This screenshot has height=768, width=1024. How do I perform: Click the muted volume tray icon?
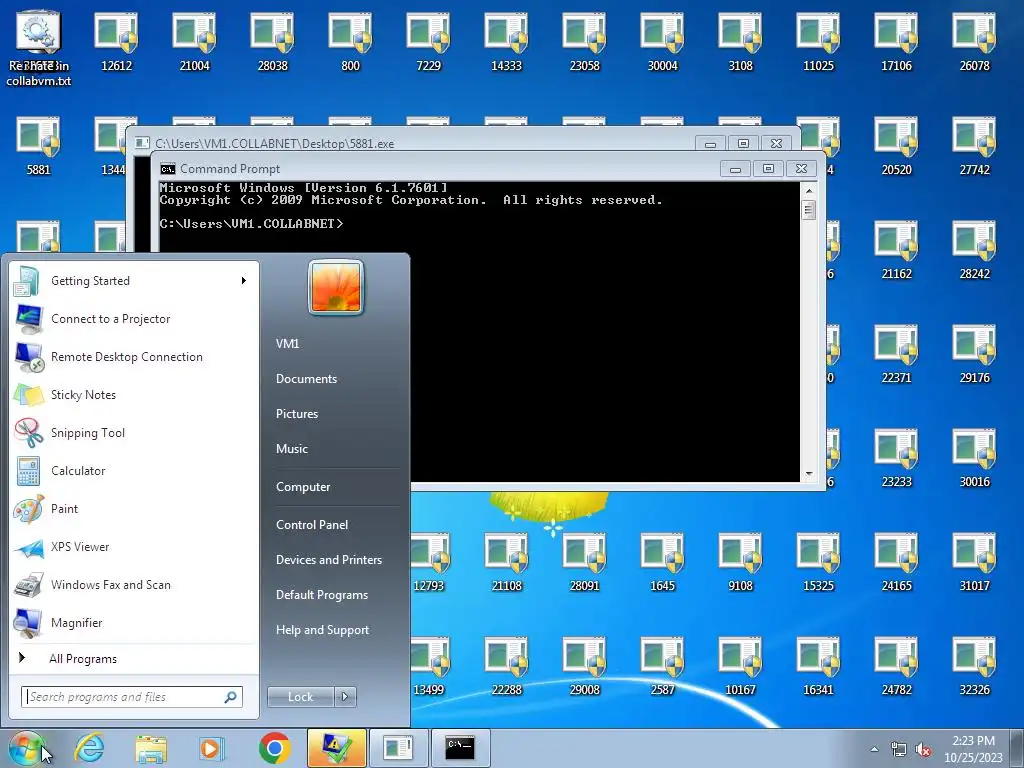(923, 750)
